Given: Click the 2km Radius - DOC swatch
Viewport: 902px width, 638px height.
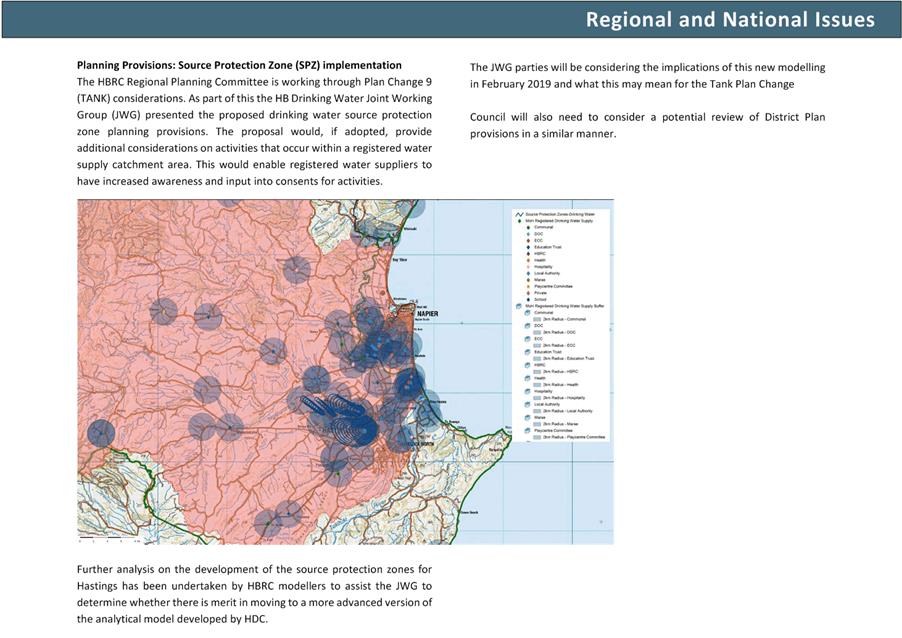Looking at the screenshot, I should 537,333.
